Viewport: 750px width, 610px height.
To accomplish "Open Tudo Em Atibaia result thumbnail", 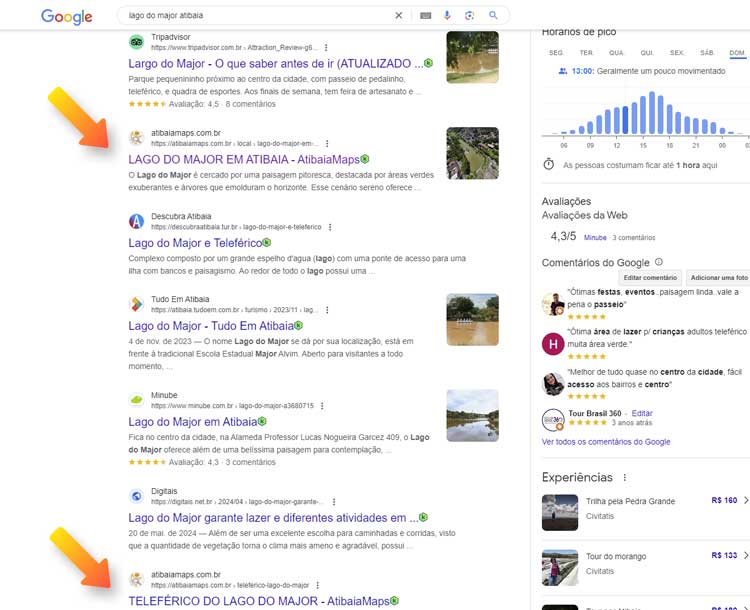I will tap(473, 320).
